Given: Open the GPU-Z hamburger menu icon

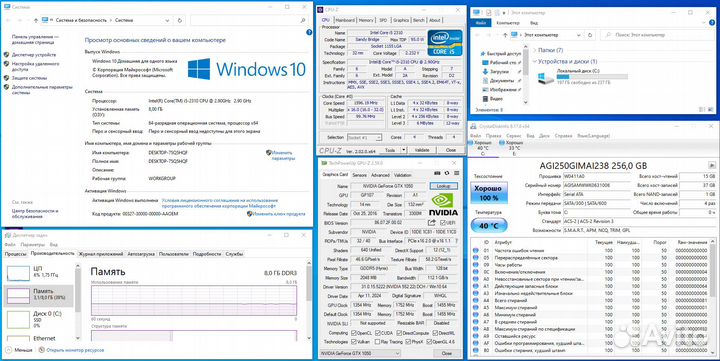Looking at the screenshot, I should (x=456, y=173).
